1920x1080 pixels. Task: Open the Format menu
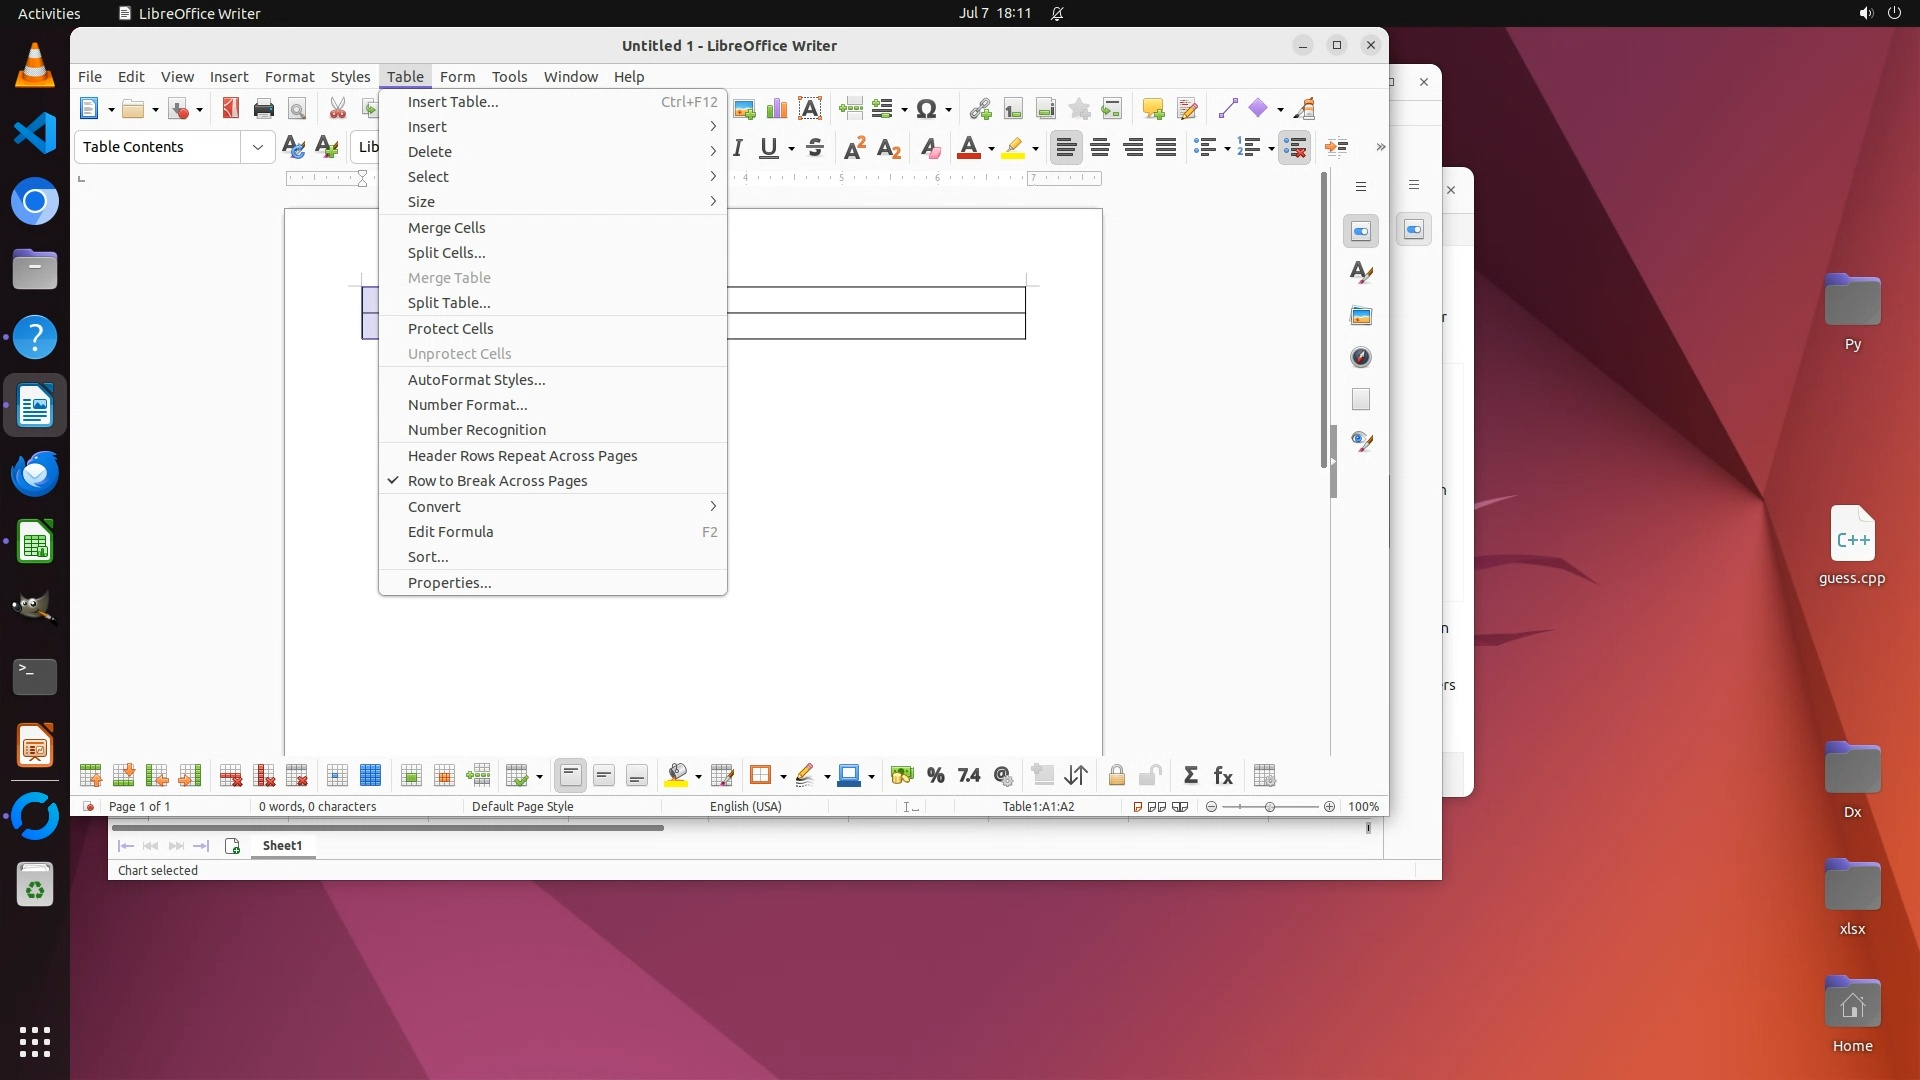click(x=289, y=77)
